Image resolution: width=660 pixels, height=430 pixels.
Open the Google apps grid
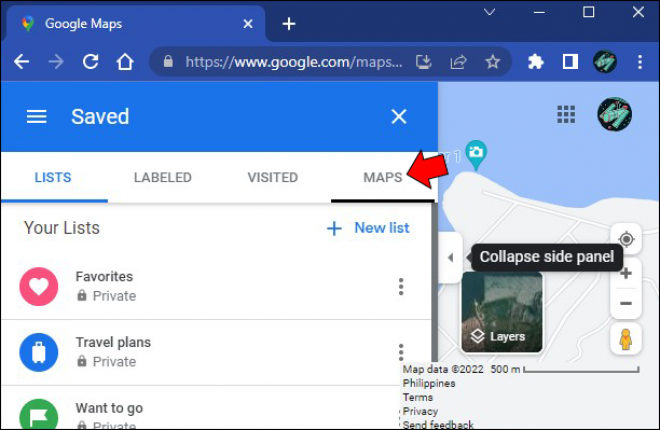pyautogui.click(x=566, y=114)
